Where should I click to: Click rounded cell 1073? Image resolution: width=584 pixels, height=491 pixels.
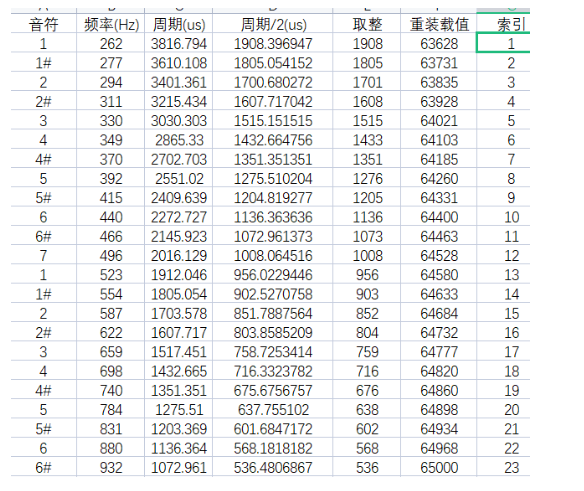coord(367,236)
